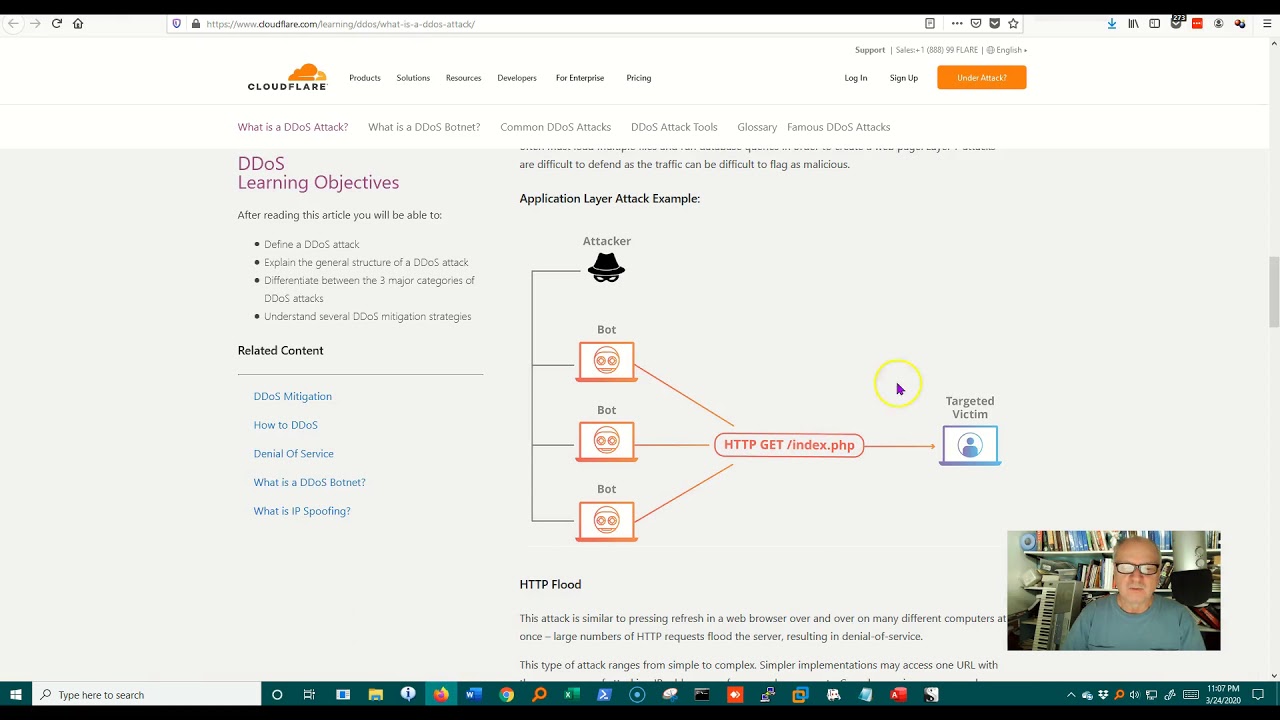Screen dimensions: 1280x720
Task: Click the page vertical scrollbar thumb
Action: pos(1273,291)
